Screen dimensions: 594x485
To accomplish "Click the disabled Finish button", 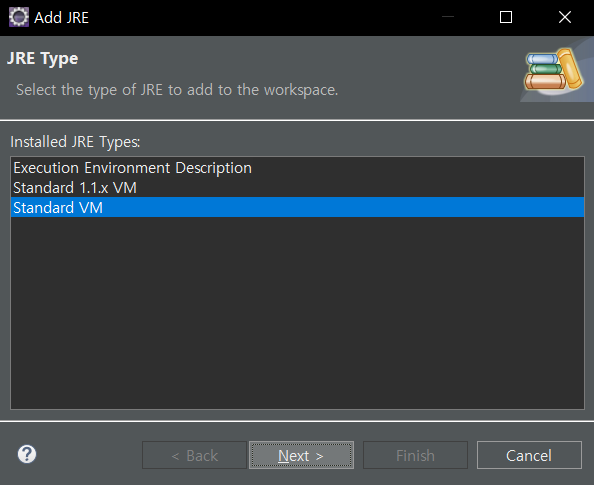I will pyautogui.click(x=415, y=455).
